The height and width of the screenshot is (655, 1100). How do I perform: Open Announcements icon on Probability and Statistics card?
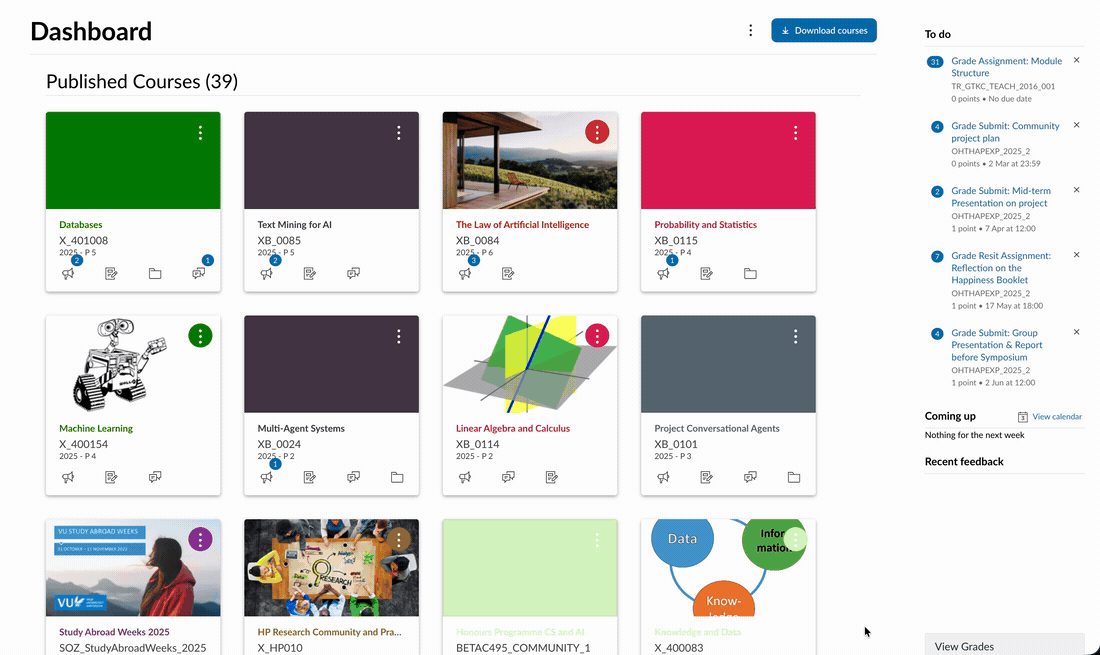(664, 274)
